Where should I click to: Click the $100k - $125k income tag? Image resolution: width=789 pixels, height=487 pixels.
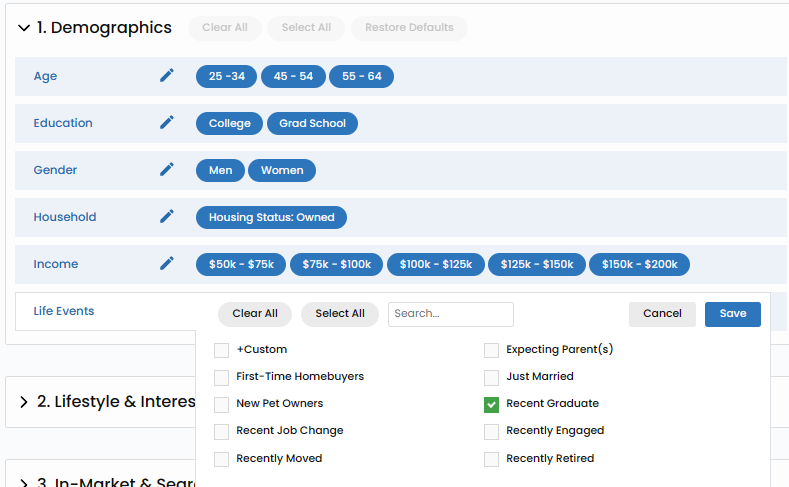435,264
